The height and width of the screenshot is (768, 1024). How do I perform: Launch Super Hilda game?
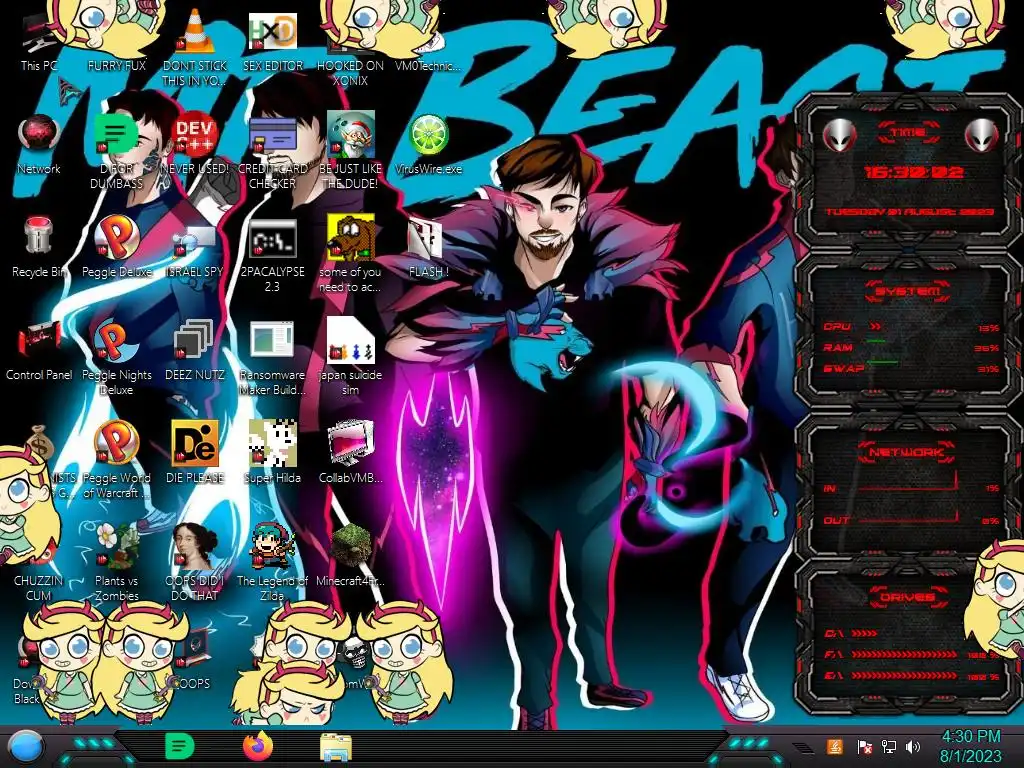(x=272, y=444)
